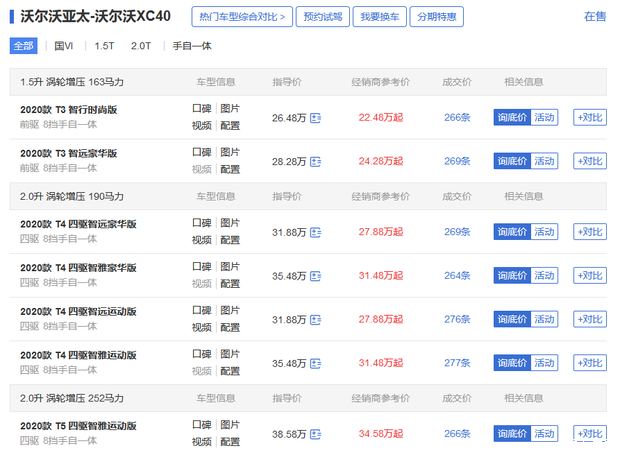Add T4 四驱智远运动版 to 对比
620x455 pixels.
tap(590, 319)
